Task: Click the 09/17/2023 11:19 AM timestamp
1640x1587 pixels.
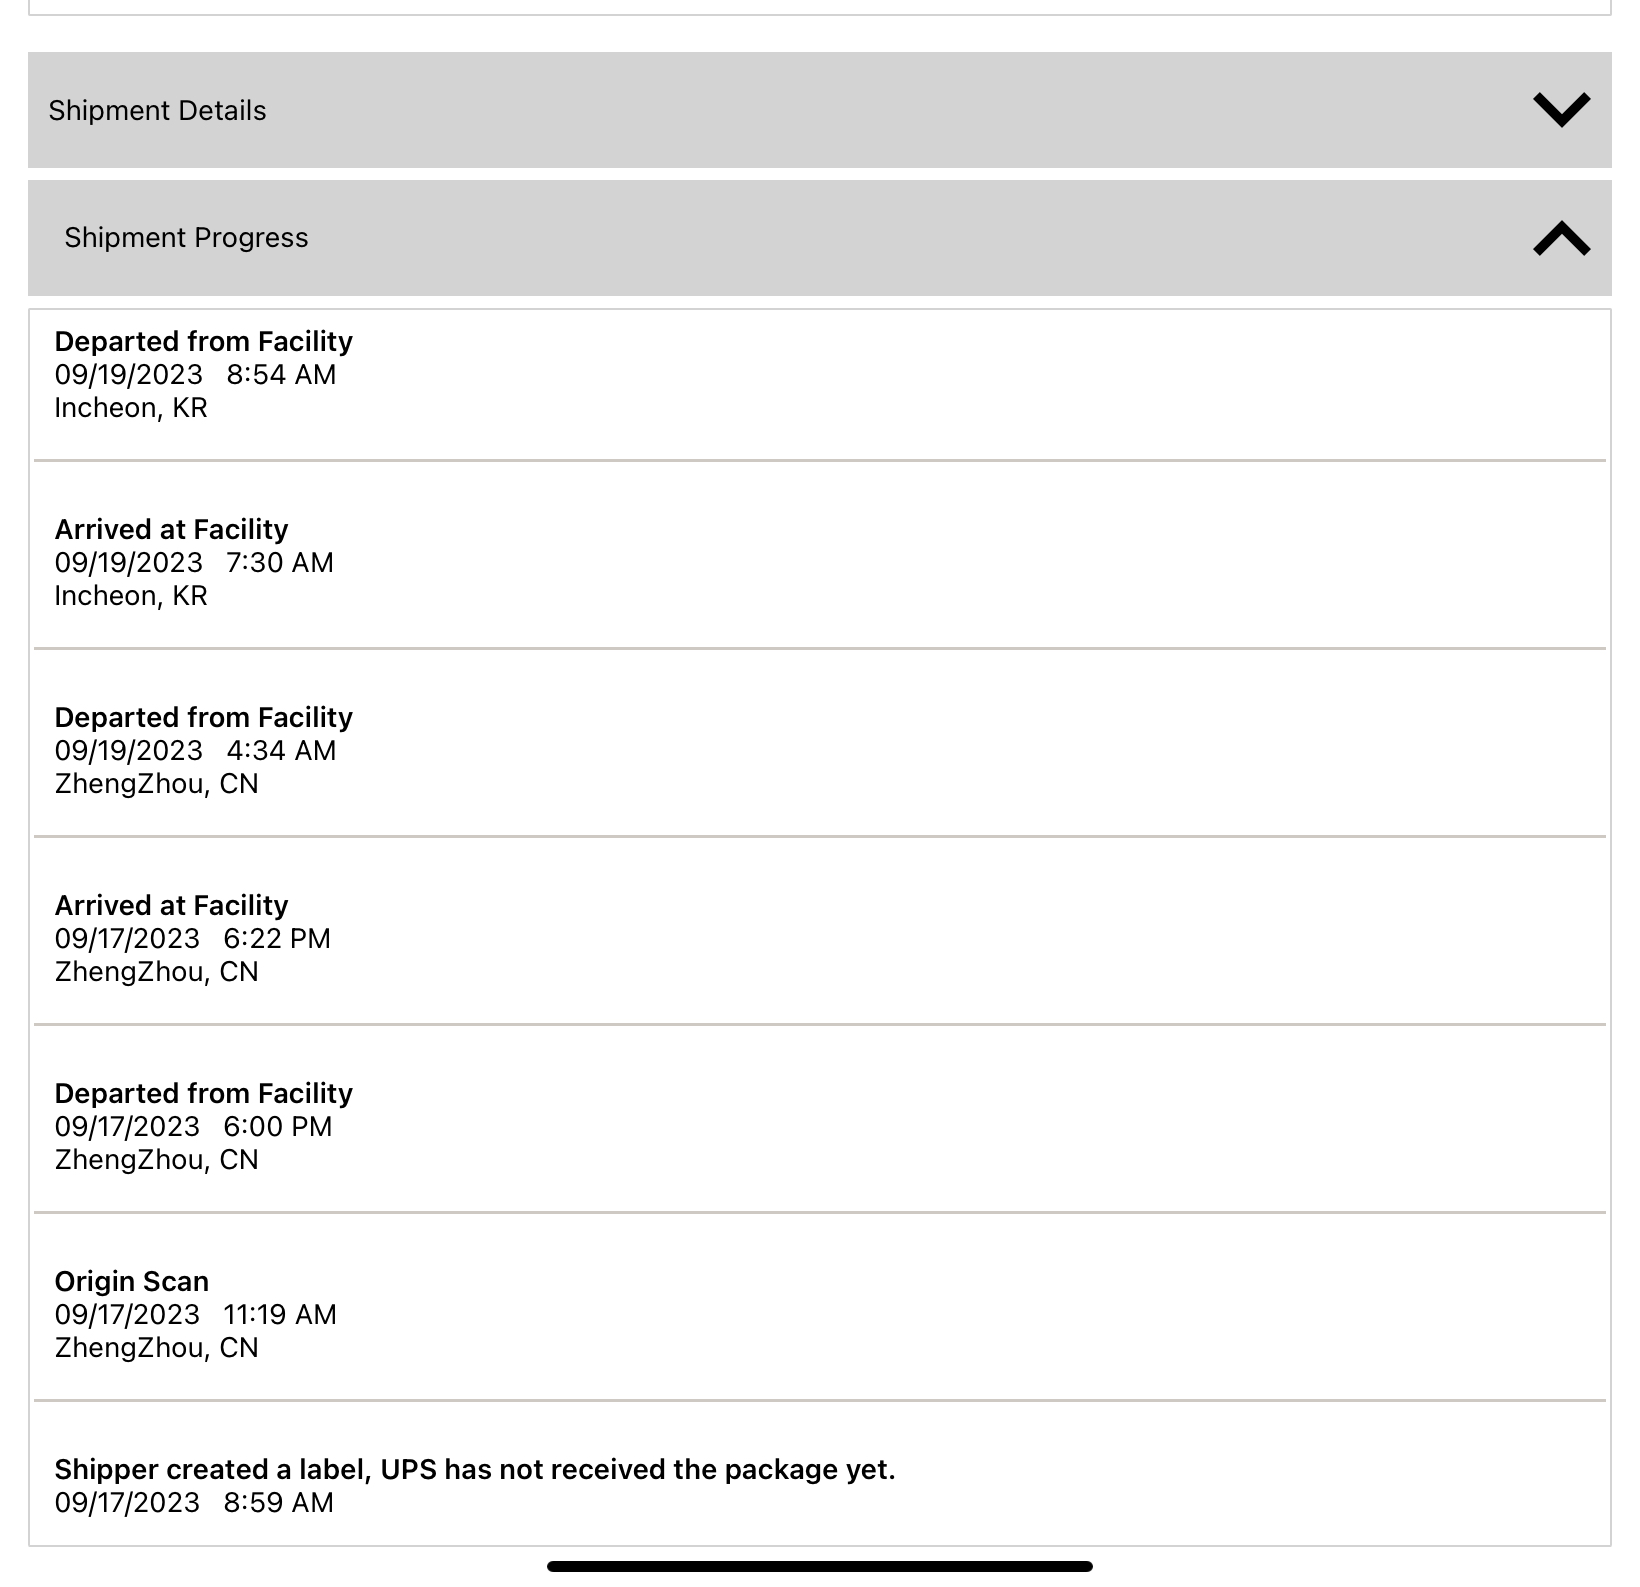Action: click(196, 1315)
